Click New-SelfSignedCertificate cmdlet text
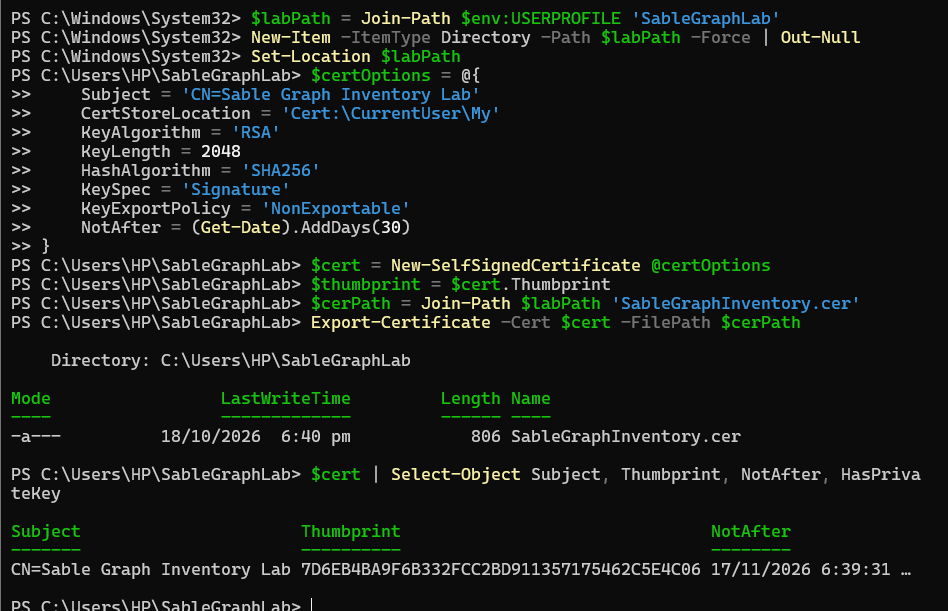948x611 pixels. [515, 265]
